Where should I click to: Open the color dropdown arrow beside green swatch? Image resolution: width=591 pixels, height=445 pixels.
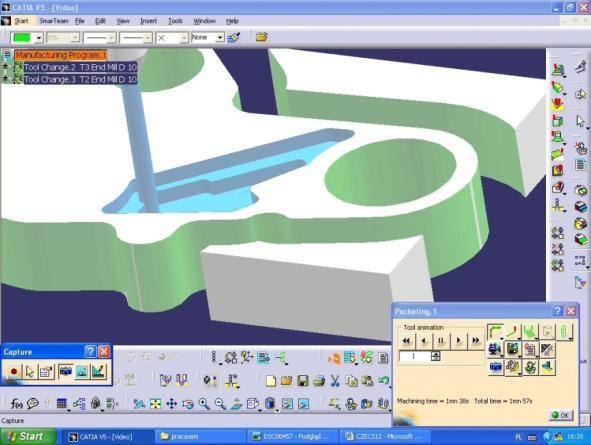(38, 38)
